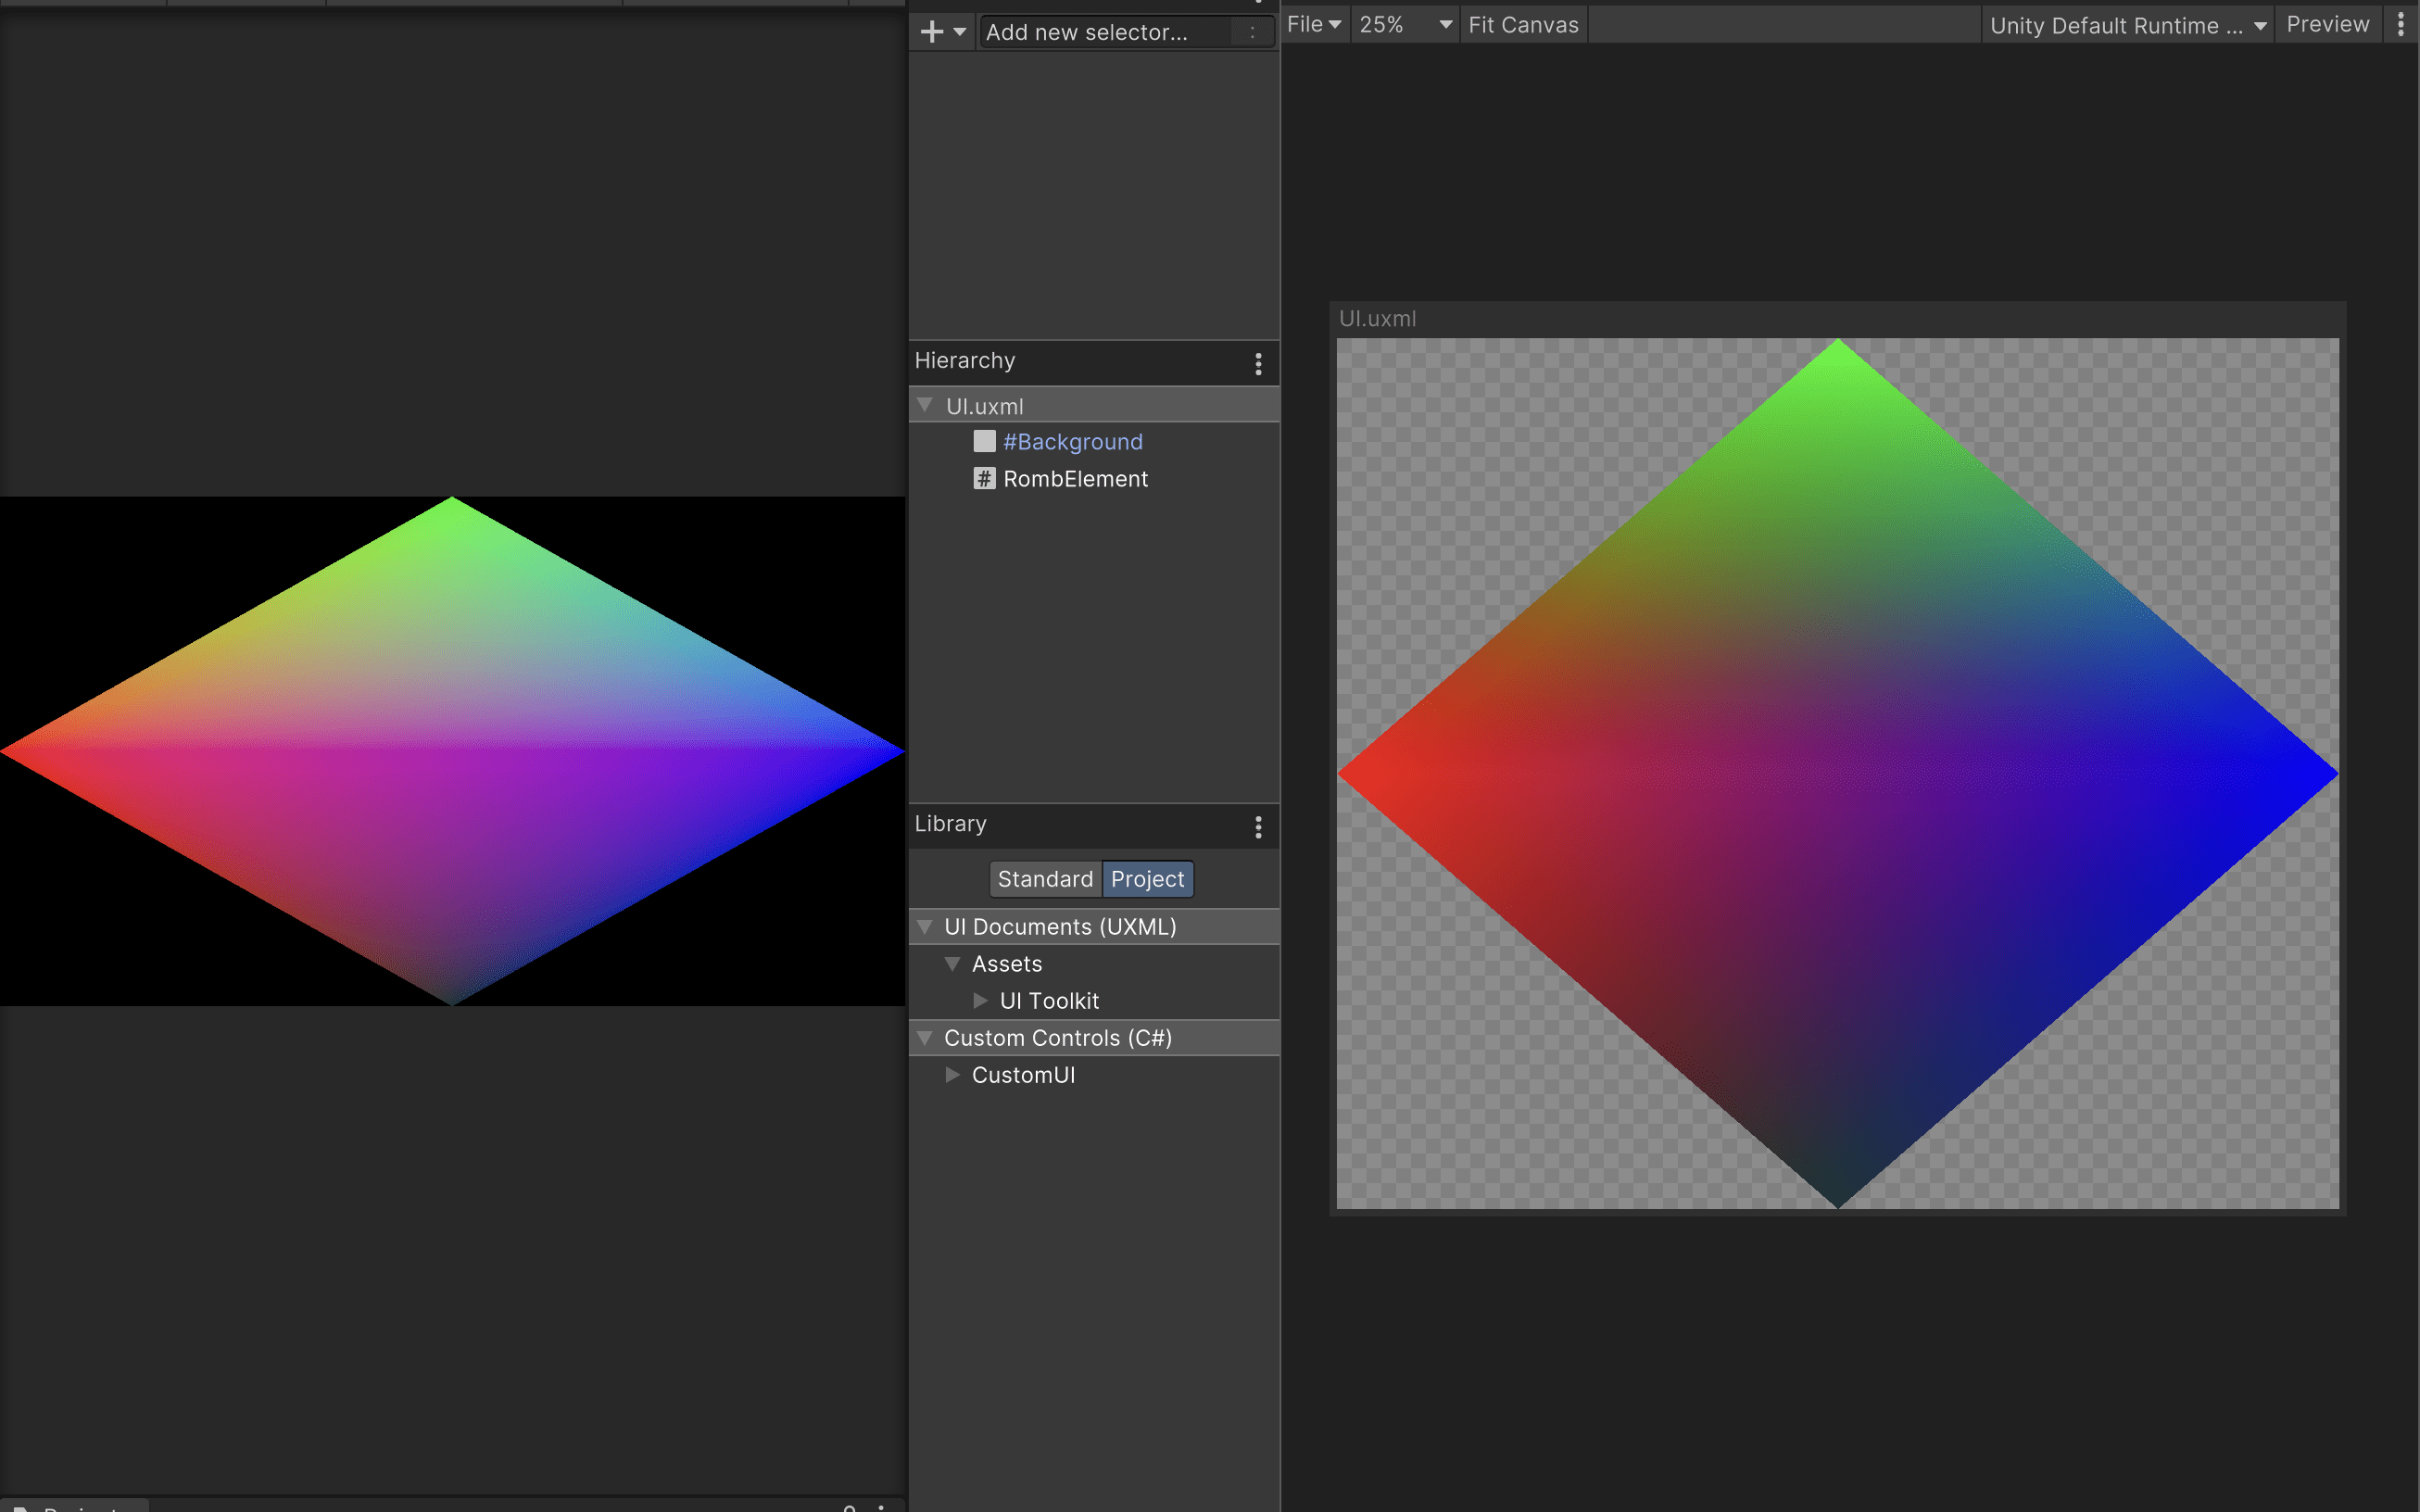
Task: Collapse the UI Documents (UXML) section
Action: click(x=925, y=926)
